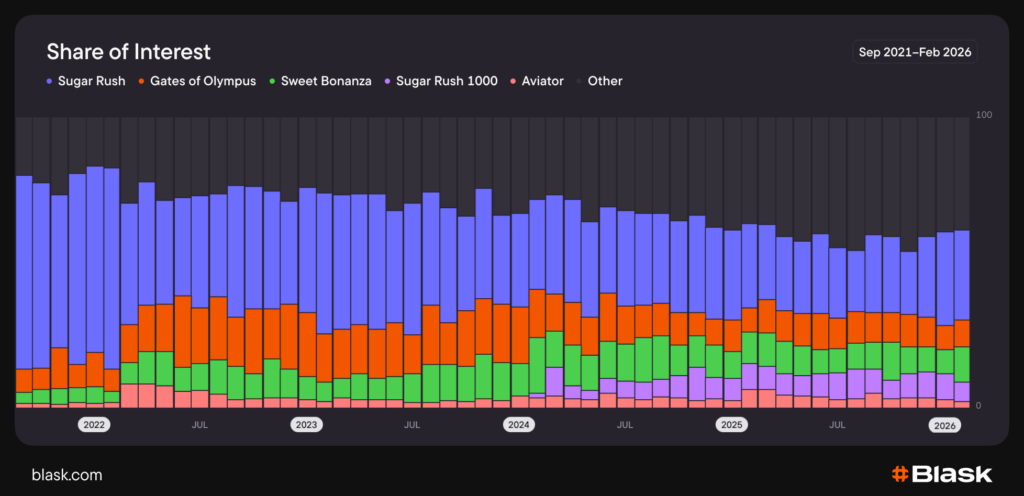Toggle Sugar Rush 1000 legend item
The width and height of the screenshot is (1024, 496).
[446, 81]
